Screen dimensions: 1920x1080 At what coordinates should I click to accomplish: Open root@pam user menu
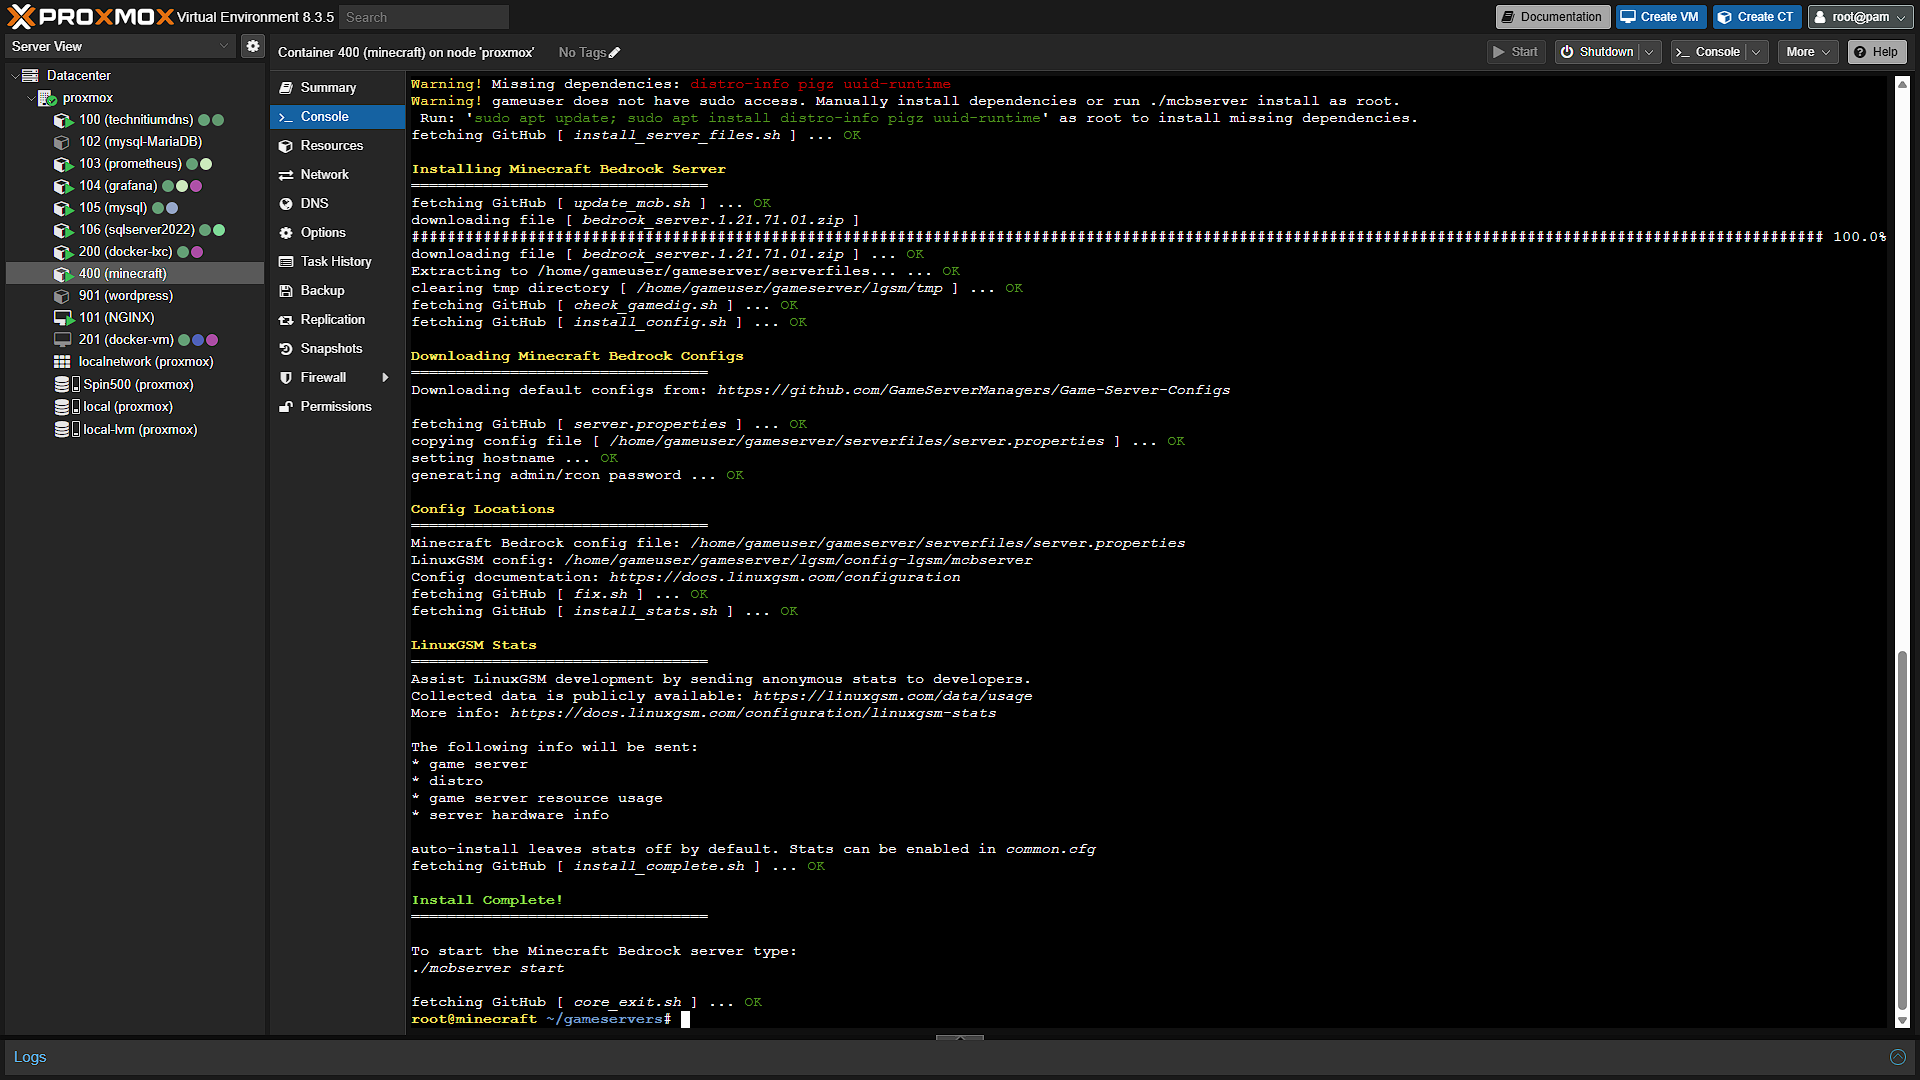click(x=1859, y=17)
